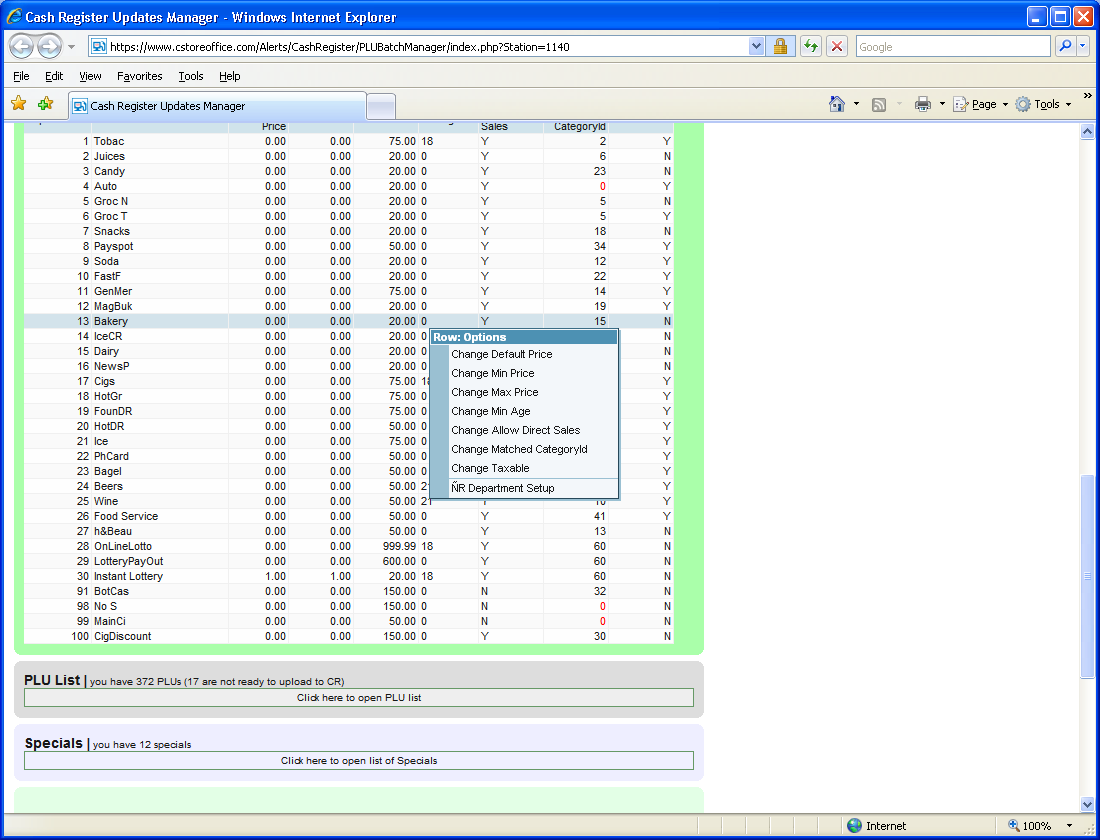Expand the address bar URL history dropdown

click(x=757, y=47)
